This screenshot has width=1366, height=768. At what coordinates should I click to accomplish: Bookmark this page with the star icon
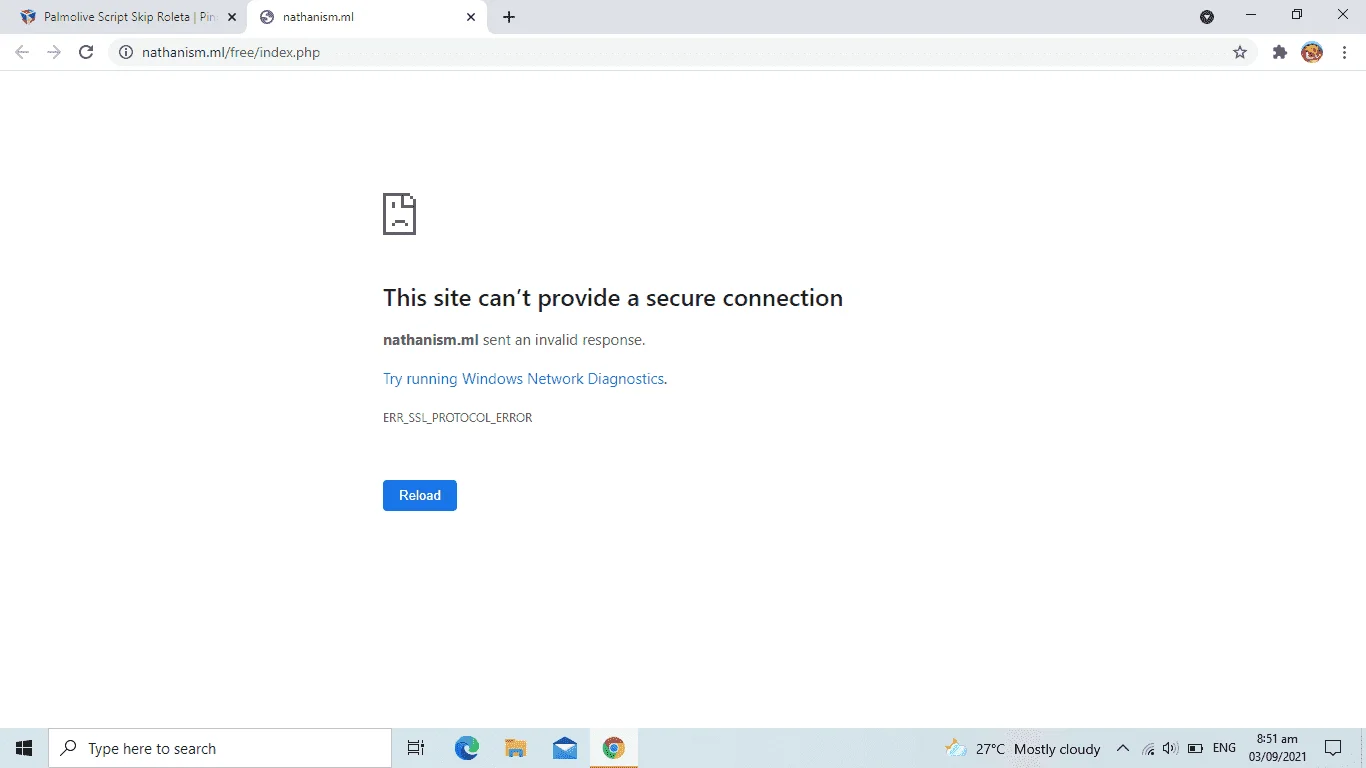(1240, 52)
